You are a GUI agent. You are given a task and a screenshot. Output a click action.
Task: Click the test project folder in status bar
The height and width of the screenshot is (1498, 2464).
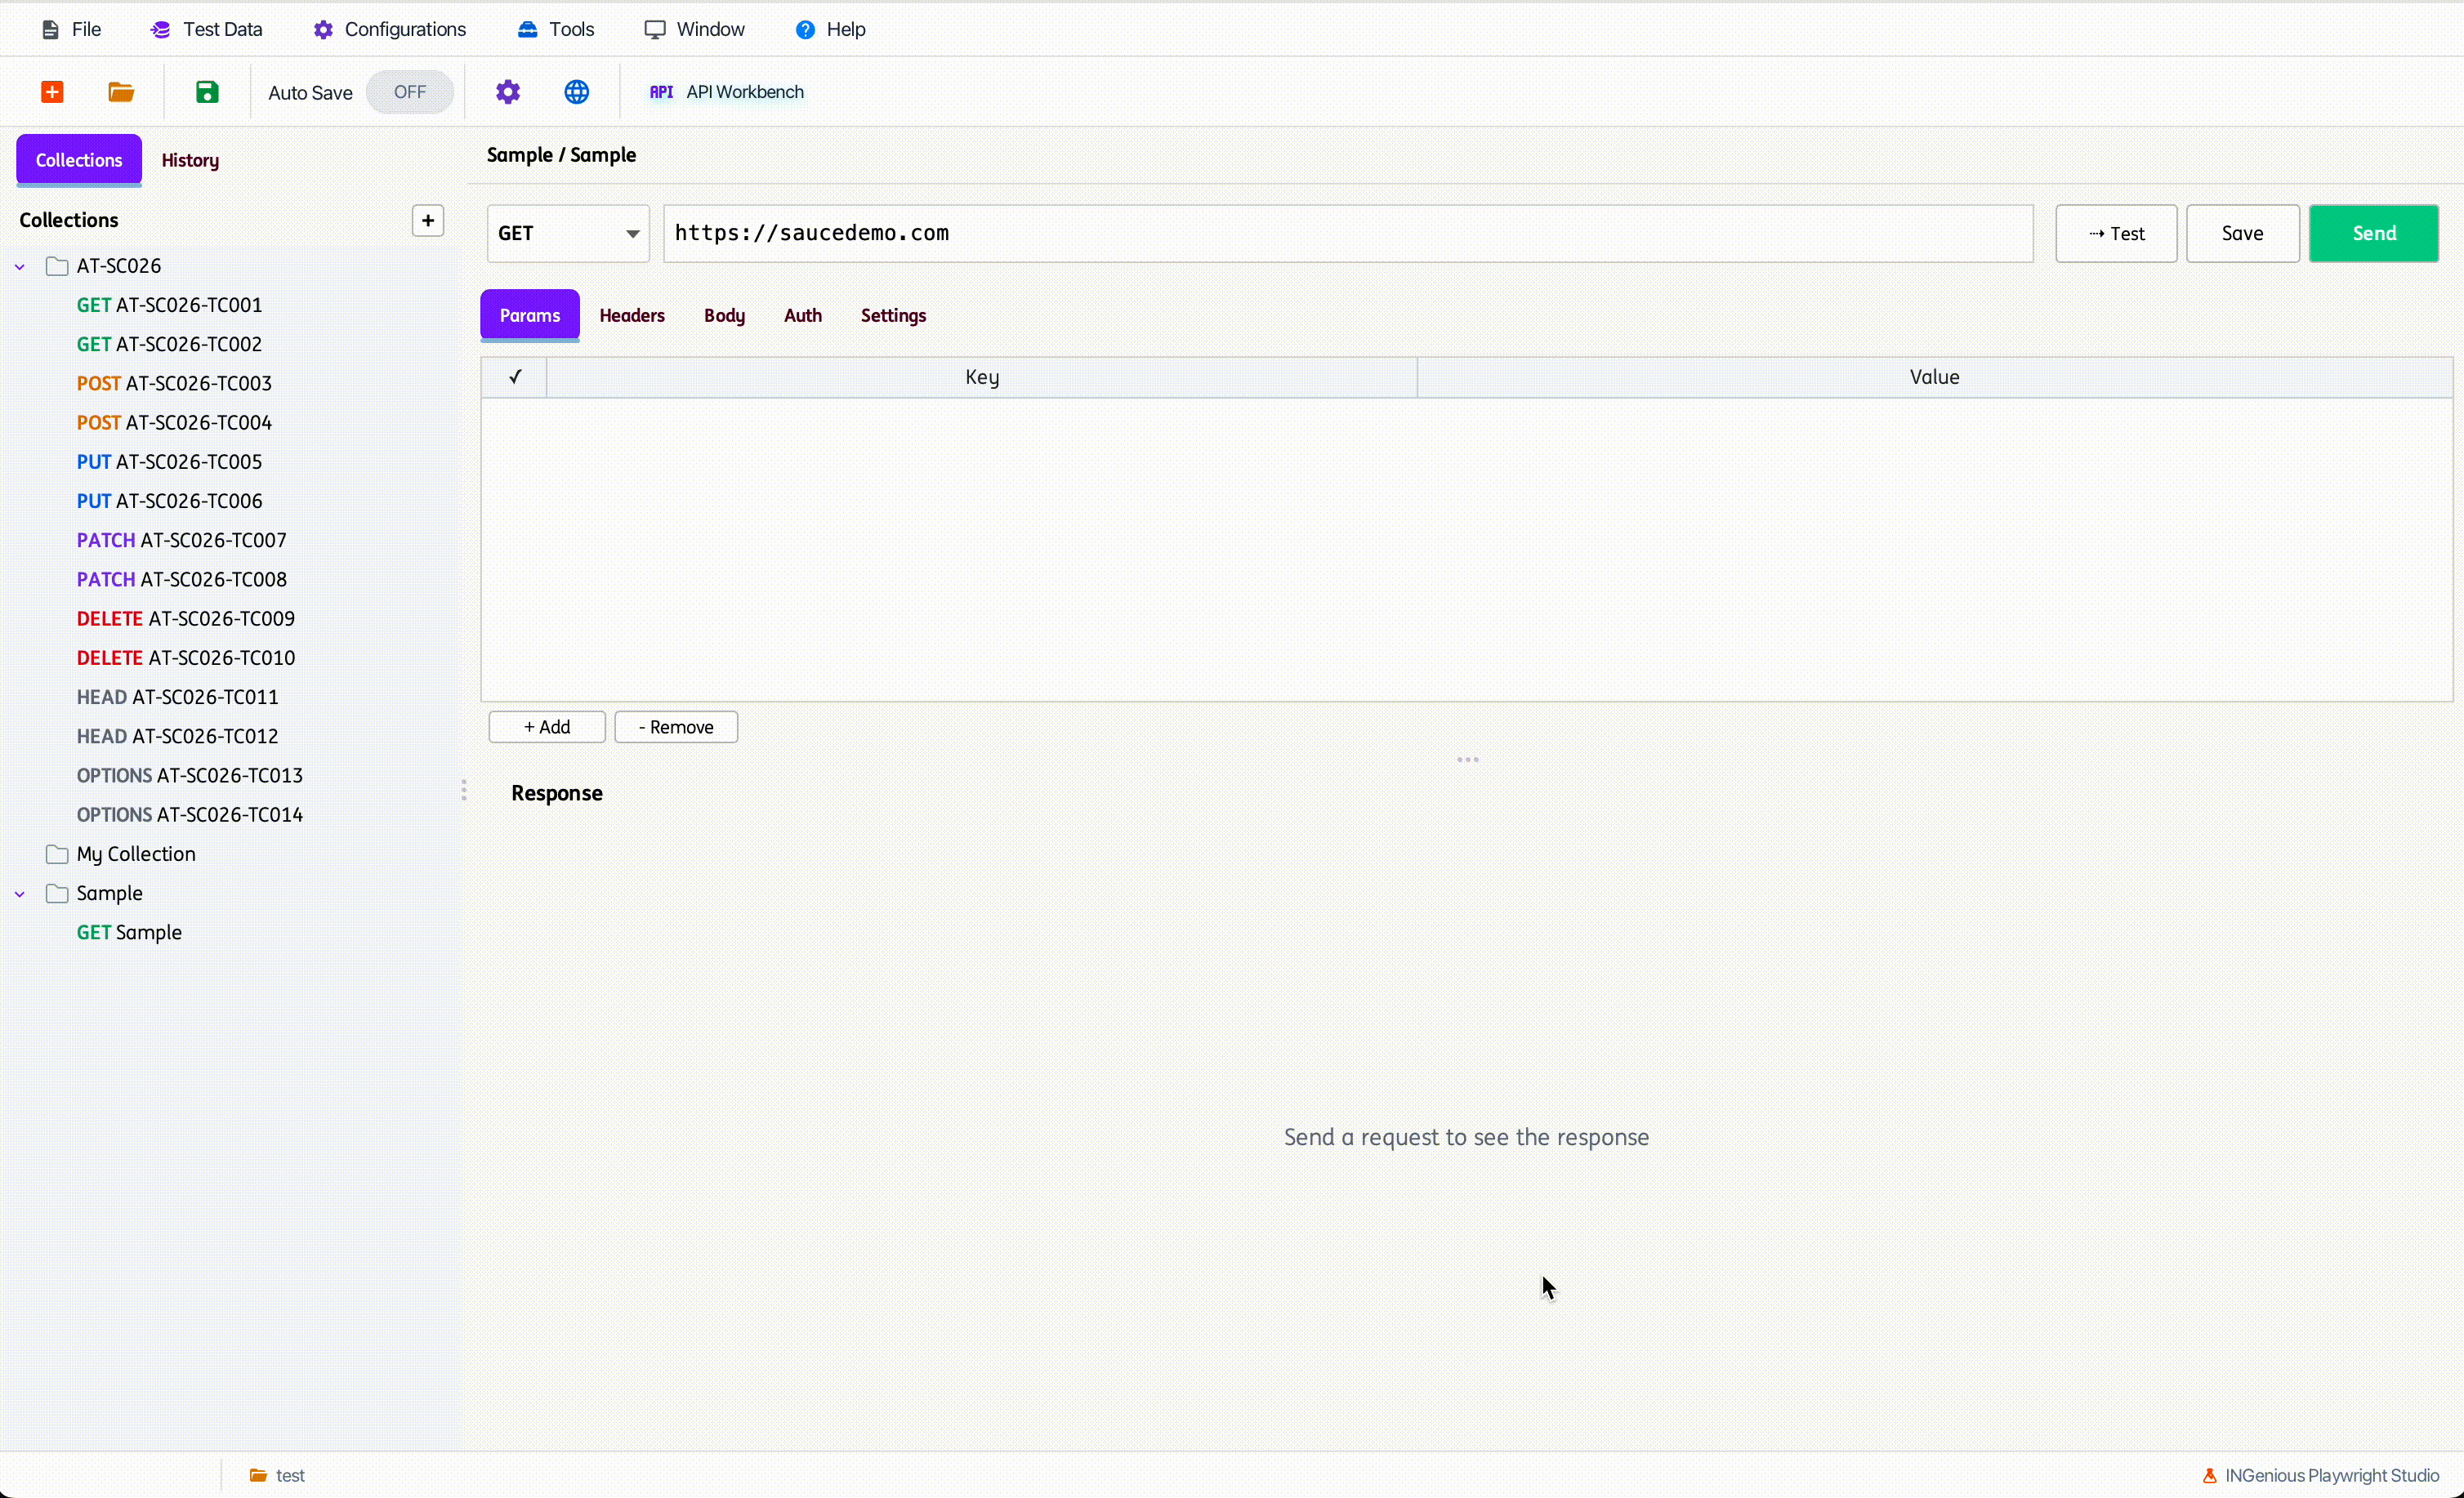[277, 1475]
